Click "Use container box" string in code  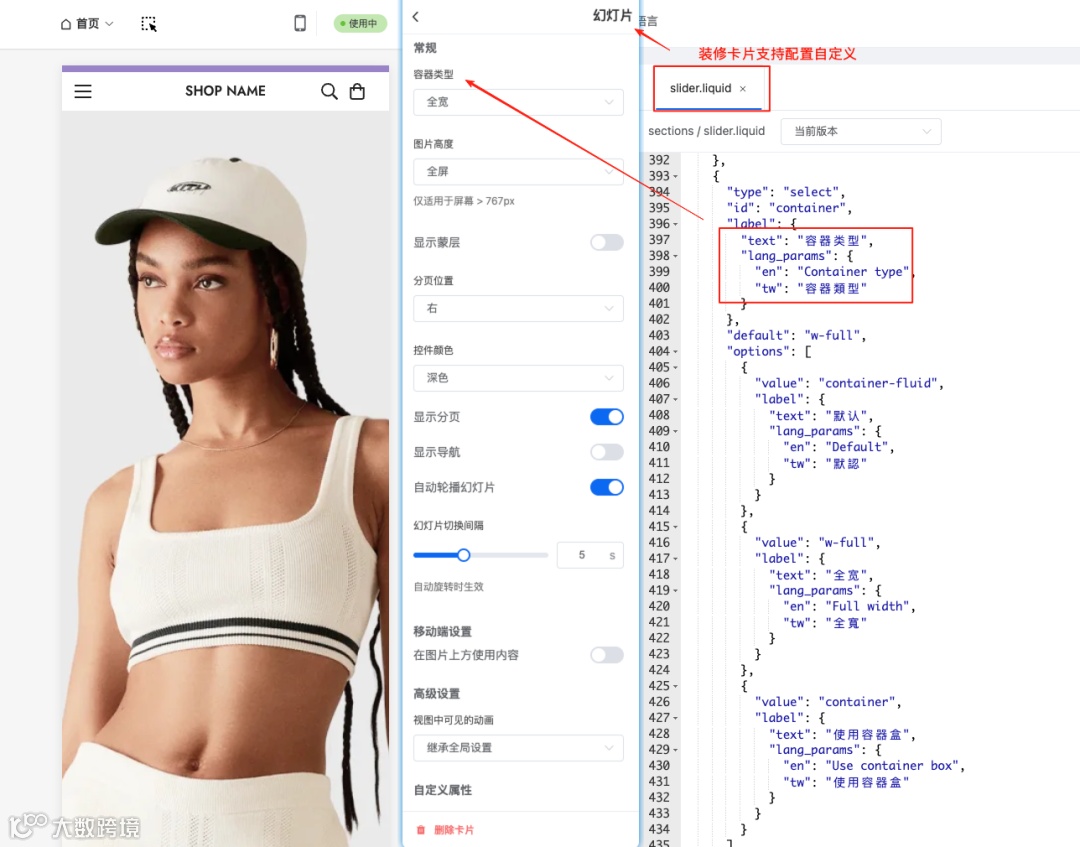click(891, 766)
